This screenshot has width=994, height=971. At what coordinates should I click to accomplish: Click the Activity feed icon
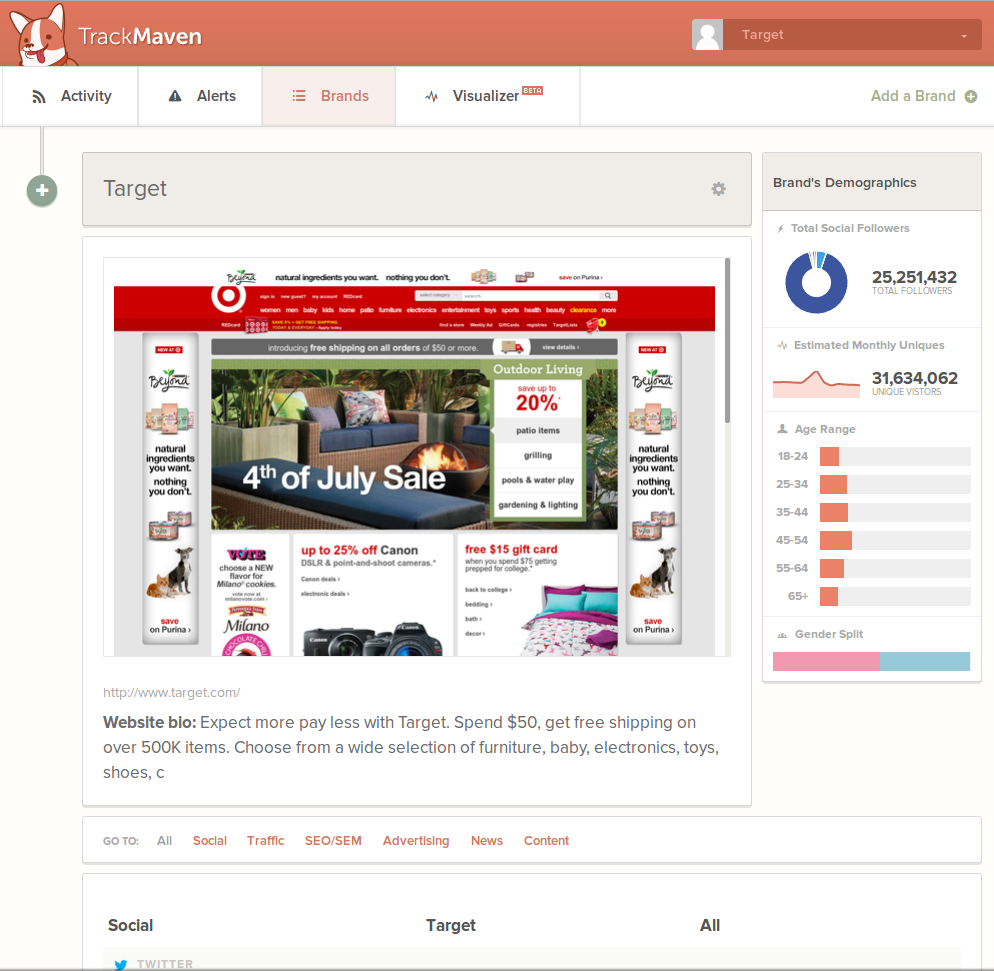click(x=39, y=97)
